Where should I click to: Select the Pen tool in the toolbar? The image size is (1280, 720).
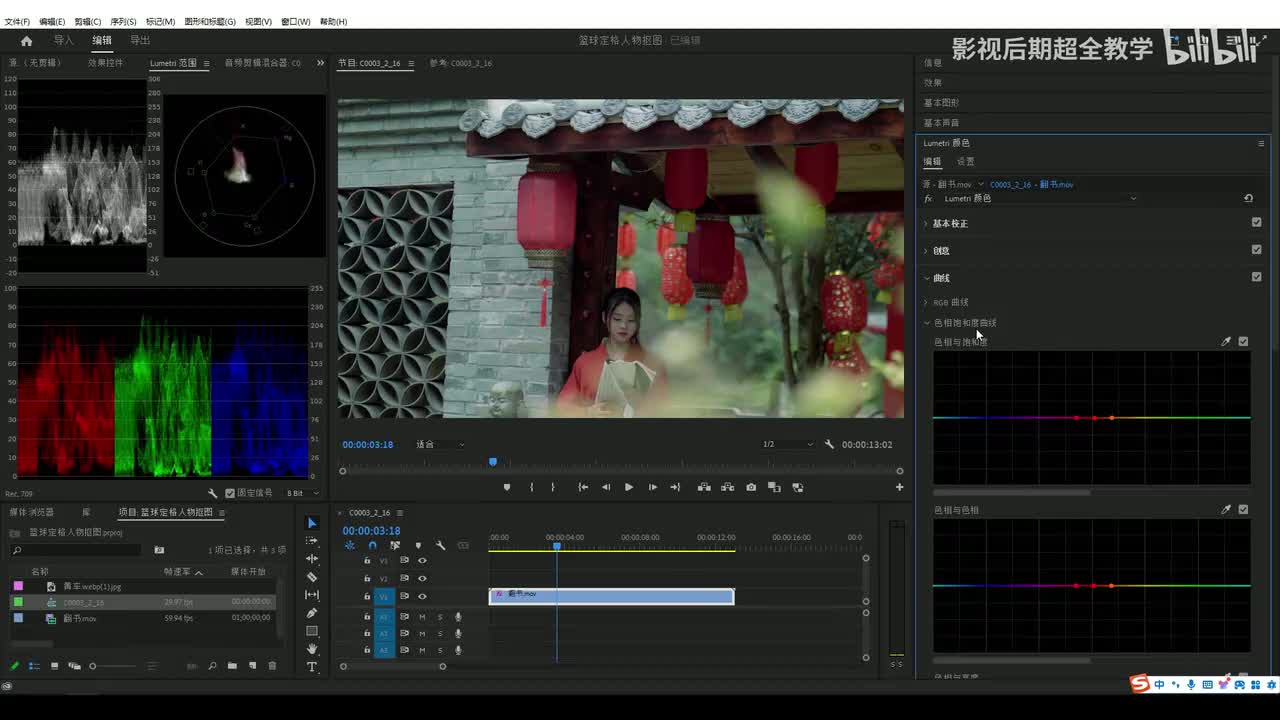(x=312, y=613)
